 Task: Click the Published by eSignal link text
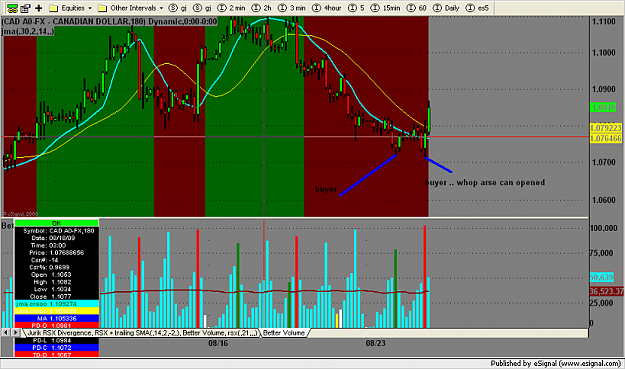point(556,363)
